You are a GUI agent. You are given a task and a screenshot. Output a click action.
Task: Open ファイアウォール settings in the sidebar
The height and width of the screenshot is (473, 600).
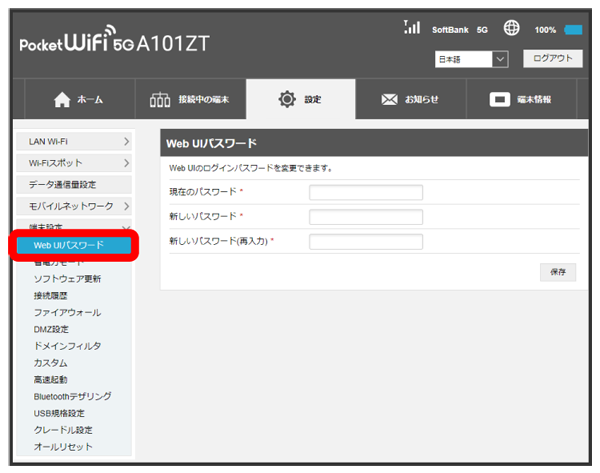click(x=67, y=312)
